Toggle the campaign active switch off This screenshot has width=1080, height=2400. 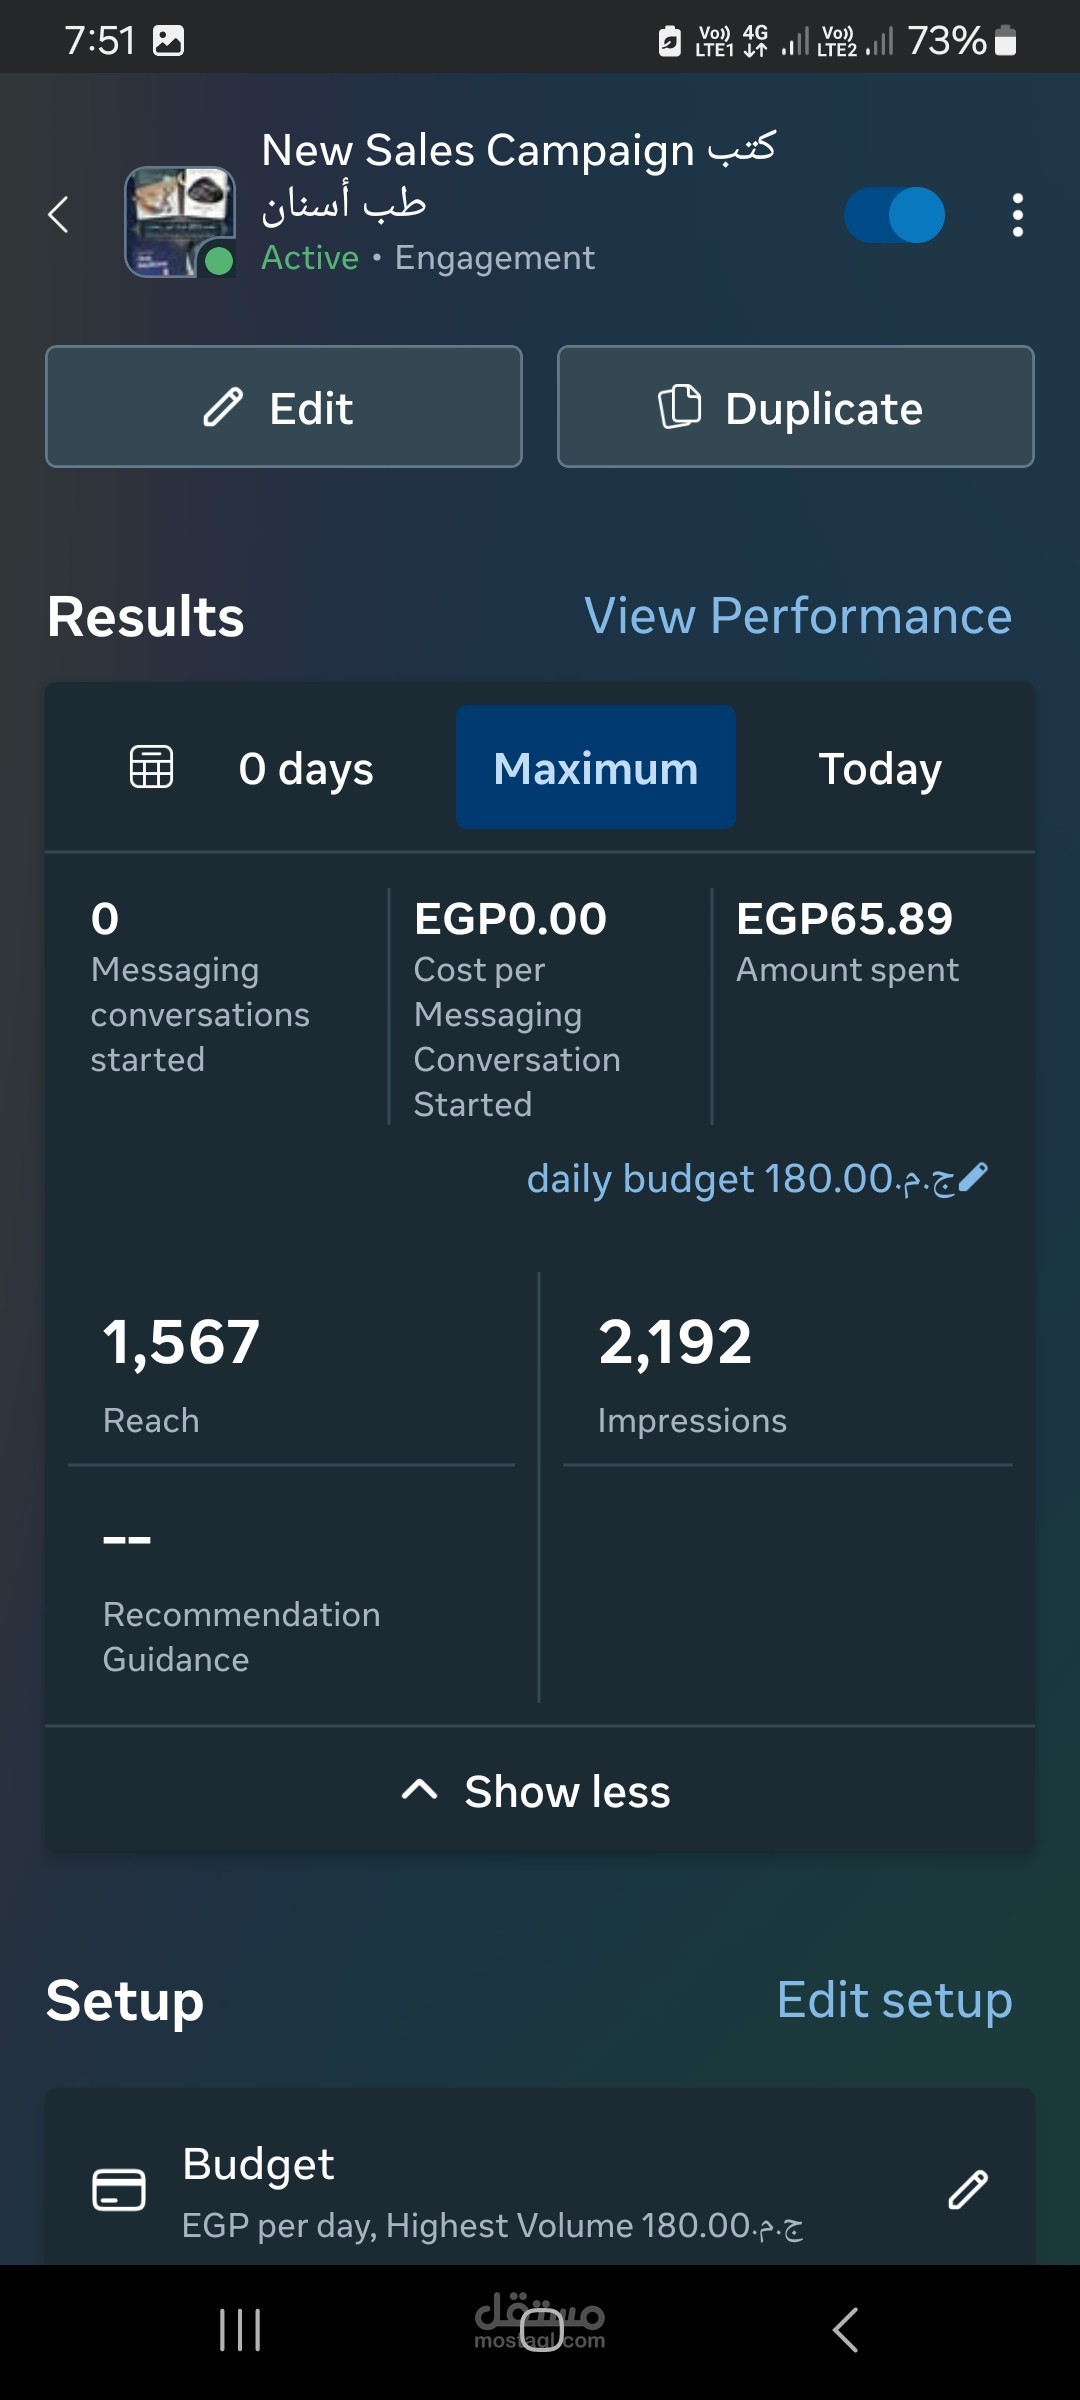point(895,215)
